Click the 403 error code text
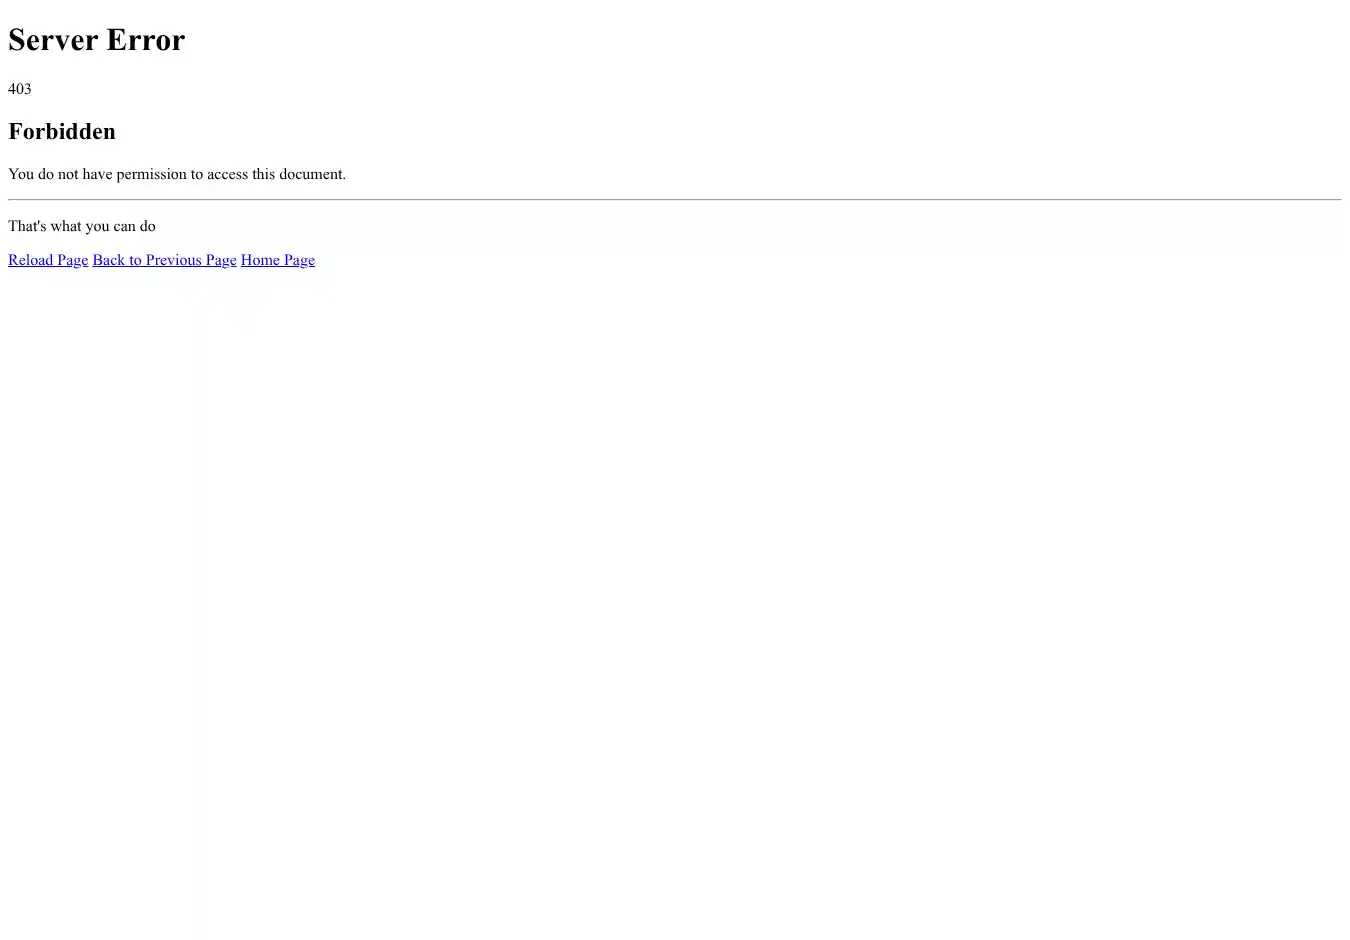The image size is (1350, 940). [19, 89]
